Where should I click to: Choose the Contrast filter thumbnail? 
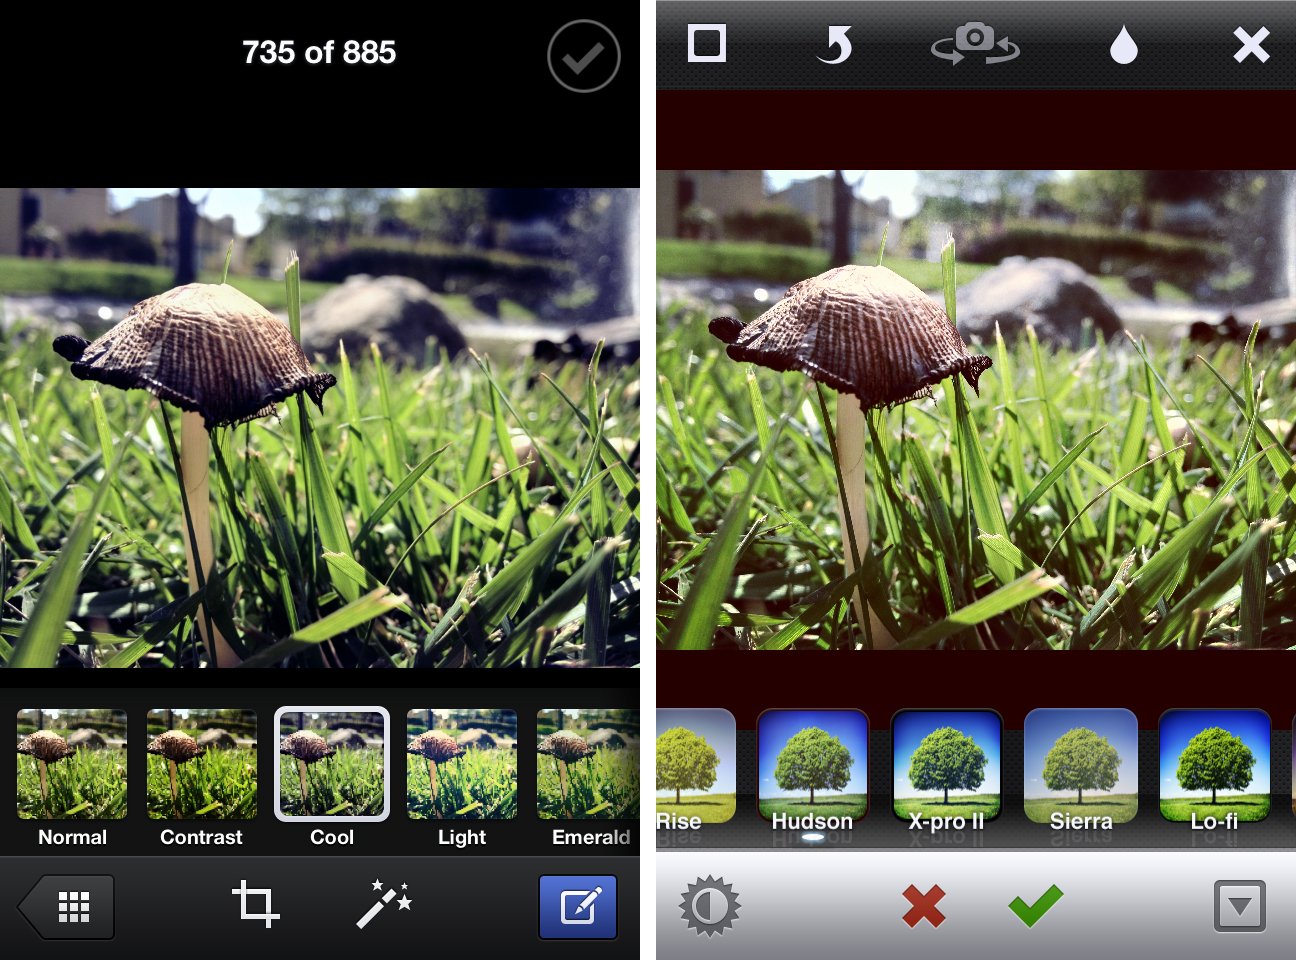pos(202,764)
